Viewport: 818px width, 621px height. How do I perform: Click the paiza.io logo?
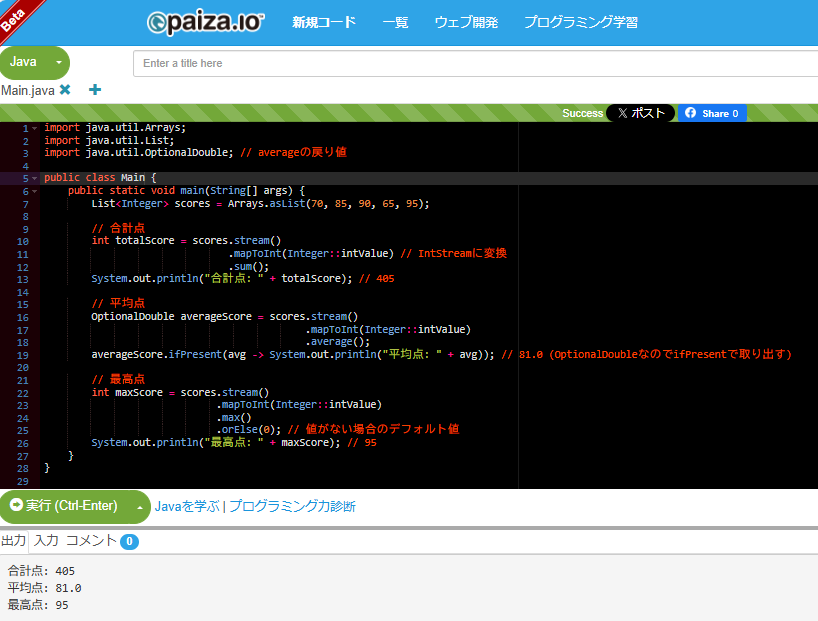click(205, 22)
